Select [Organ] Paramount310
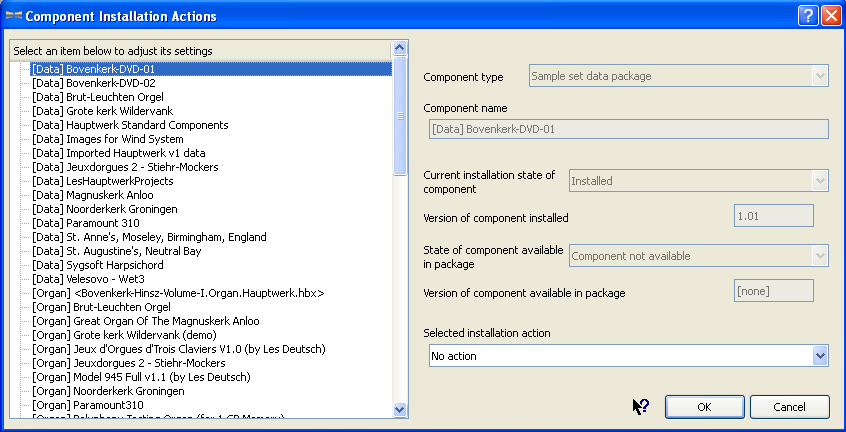Viewport: 846px width, 432px height. point(88,406)
